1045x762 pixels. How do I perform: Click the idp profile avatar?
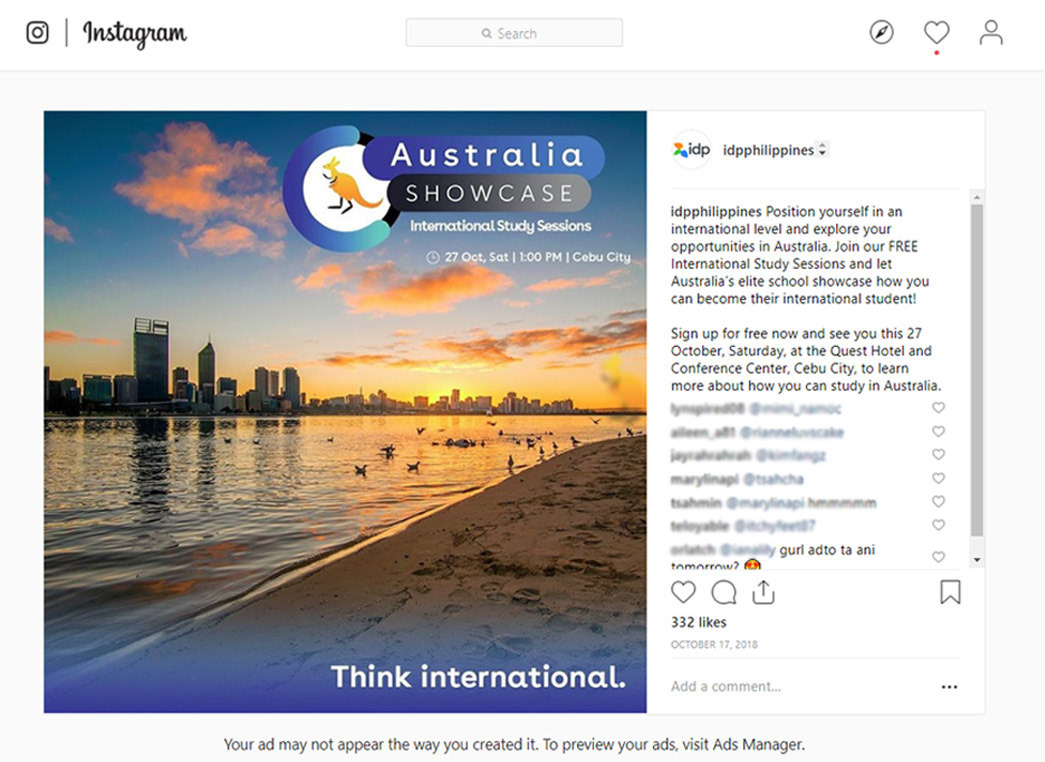tap(691, 150)
